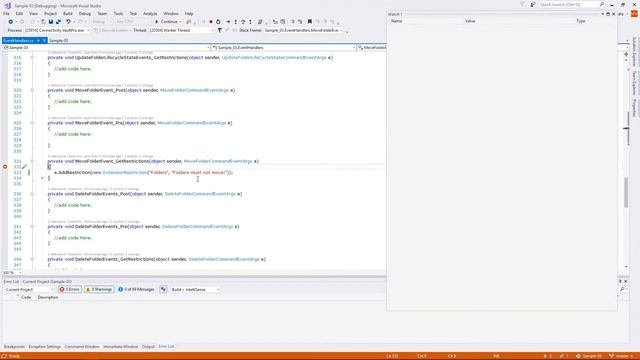The height and width of the screenshot is (360, 640).
Task: Click the bookmark icon in toolbar
Action: (310, 22)
